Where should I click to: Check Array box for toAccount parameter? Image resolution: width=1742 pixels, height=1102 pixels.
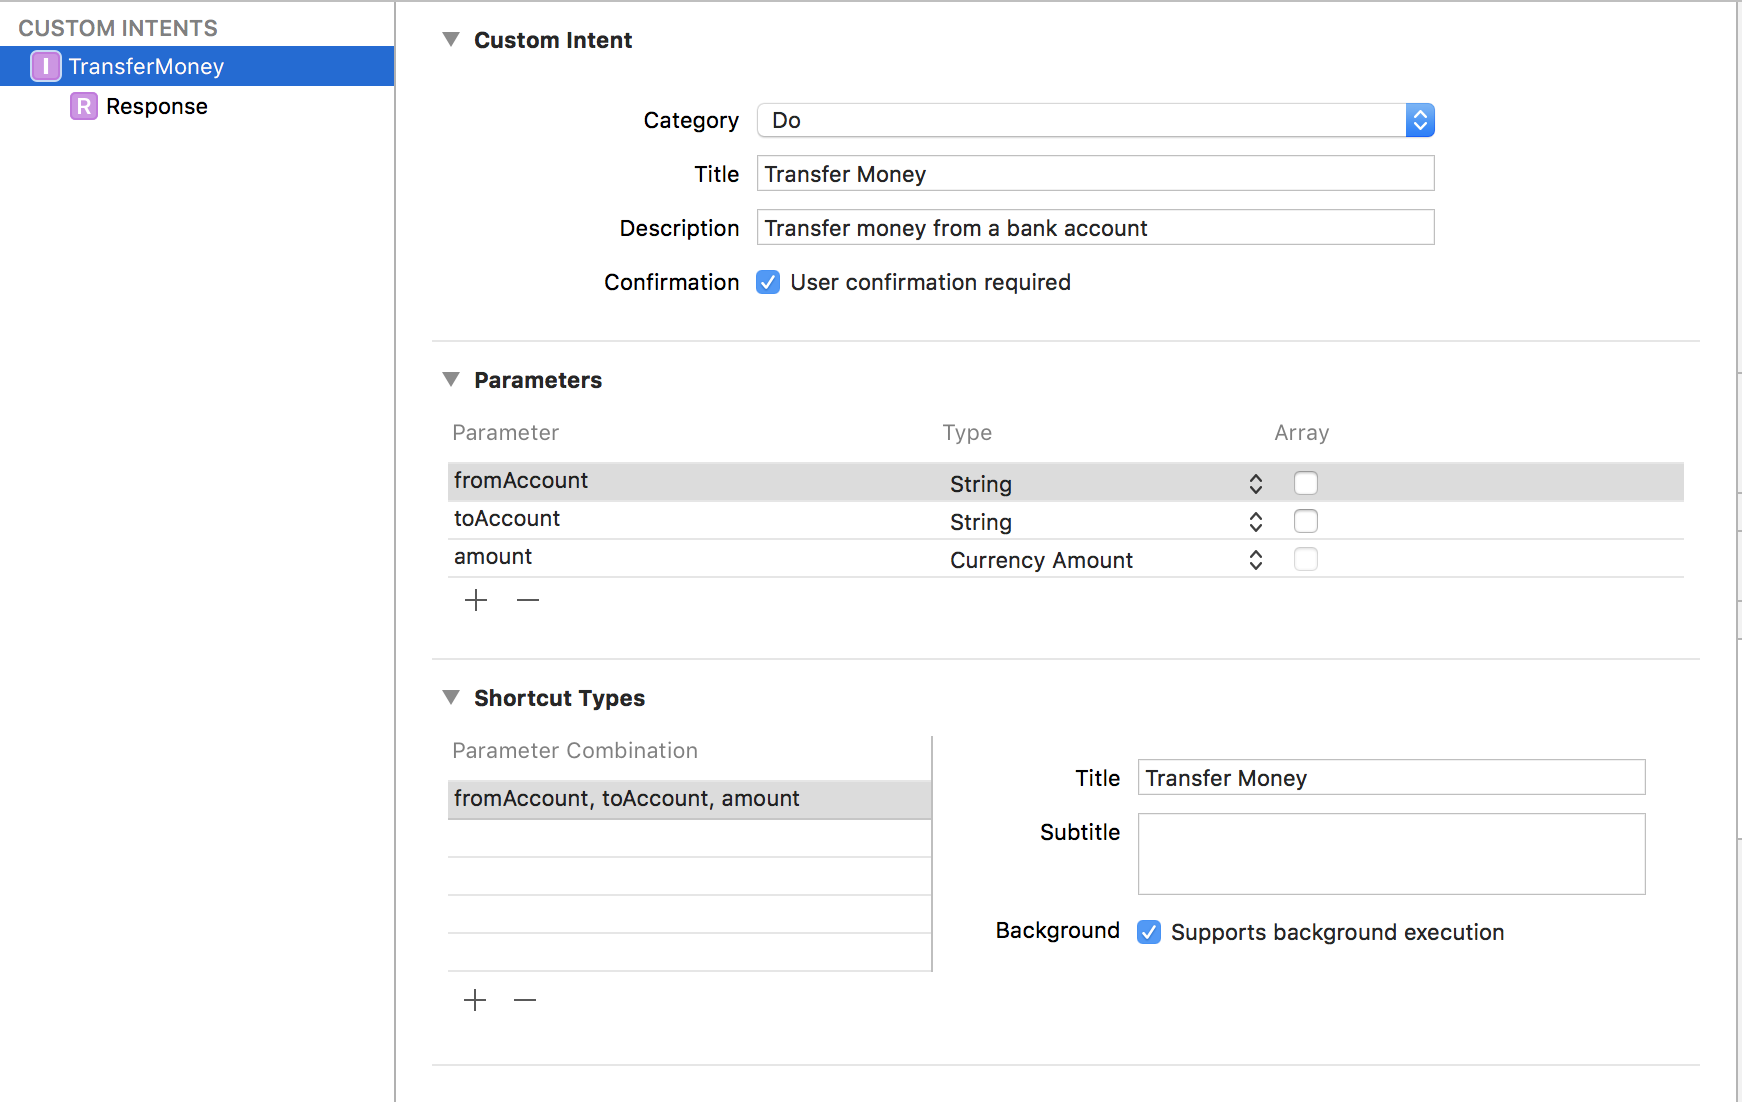coord(1306,521)
